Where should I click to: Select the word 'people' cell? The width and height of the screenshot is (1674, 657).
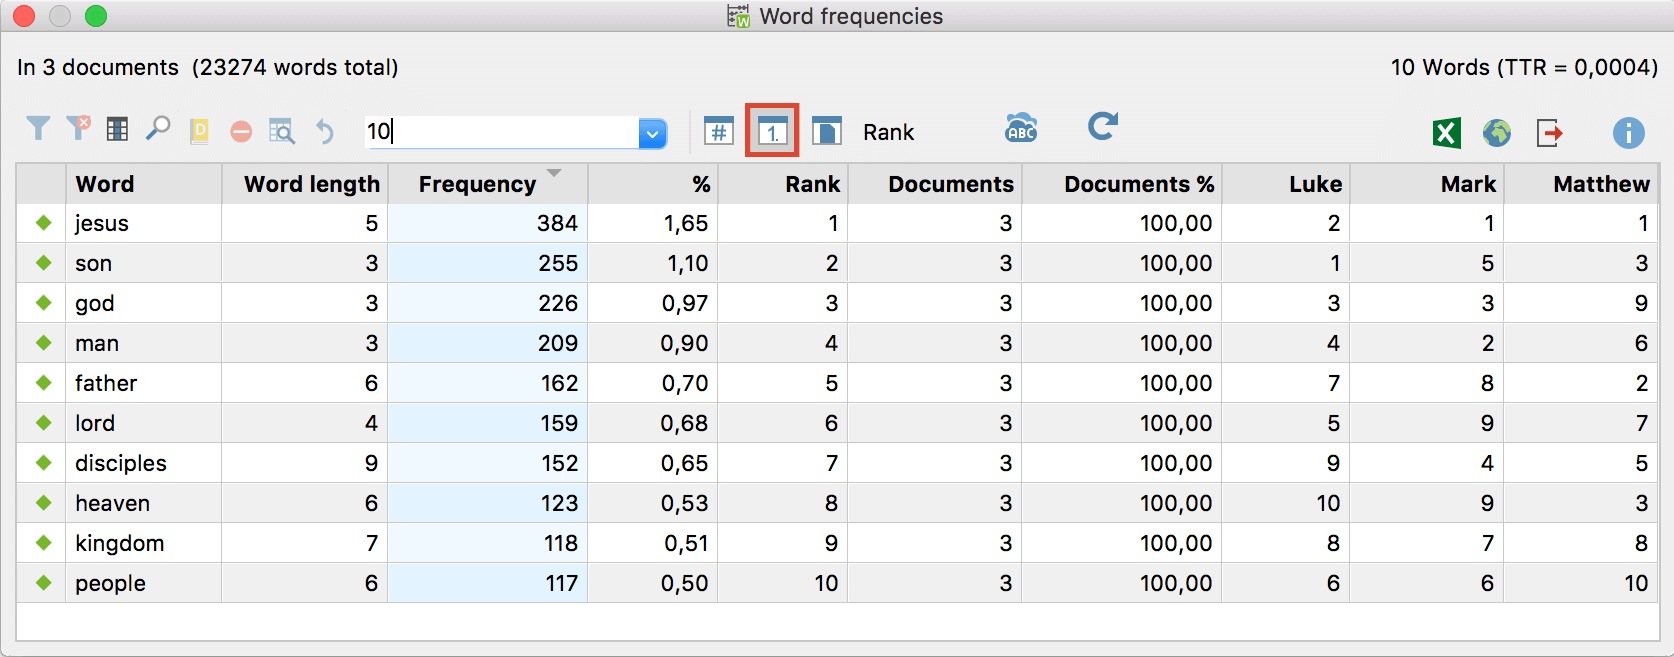coord(144,583)
